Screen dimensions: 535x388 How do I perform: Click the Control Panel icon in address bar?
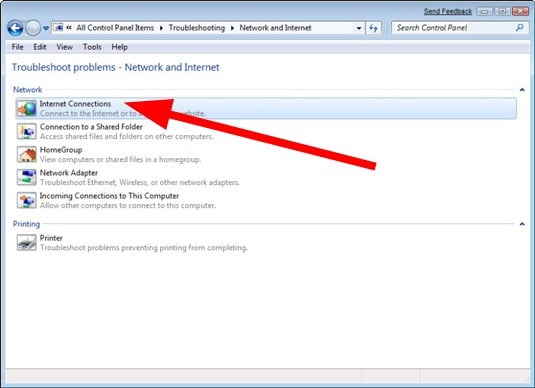pyautogui.click(x=58, y=28)
